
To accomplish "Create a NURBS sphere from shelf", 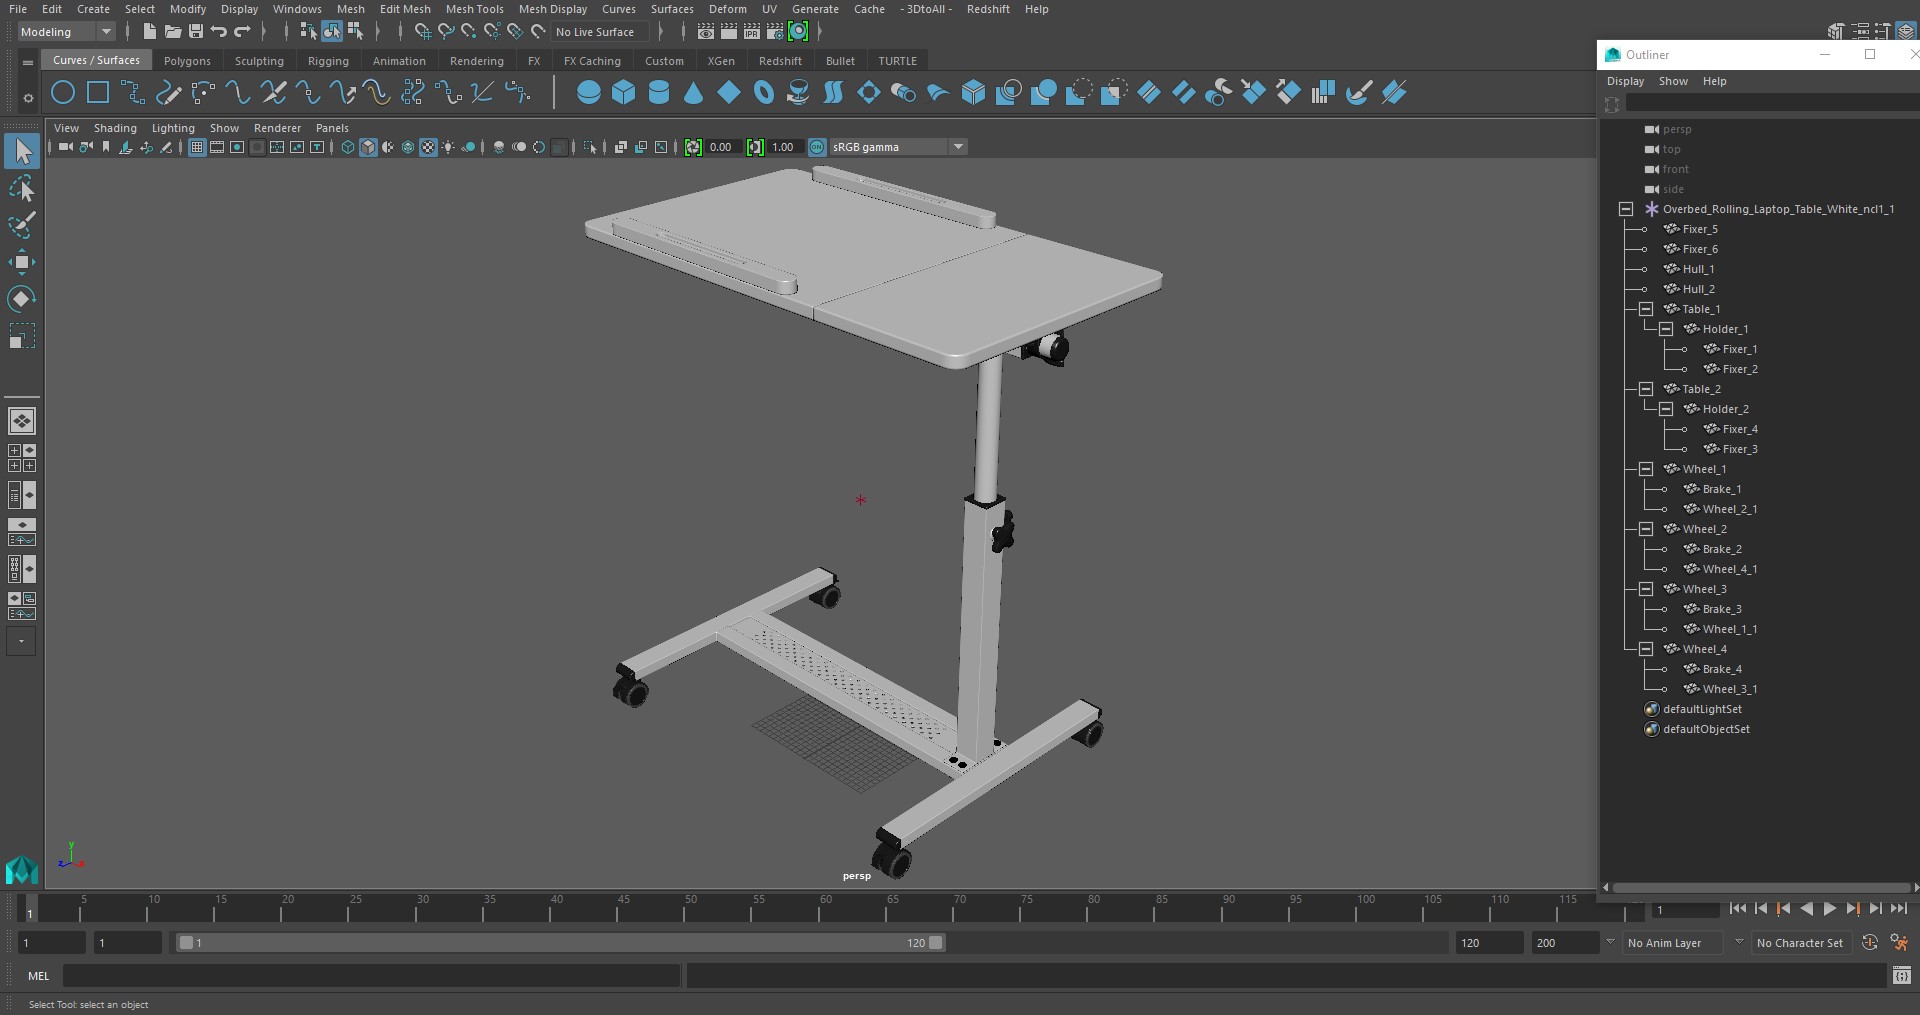I will pos(589,93).
